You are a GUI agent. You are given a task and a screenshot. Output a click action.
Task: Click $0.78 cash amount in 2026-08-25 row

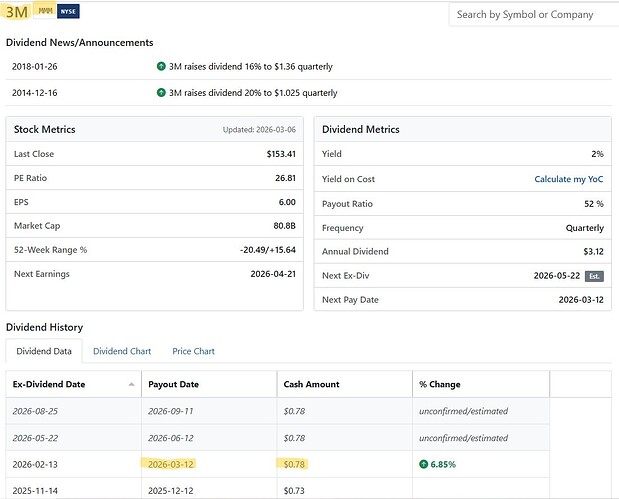294,411
